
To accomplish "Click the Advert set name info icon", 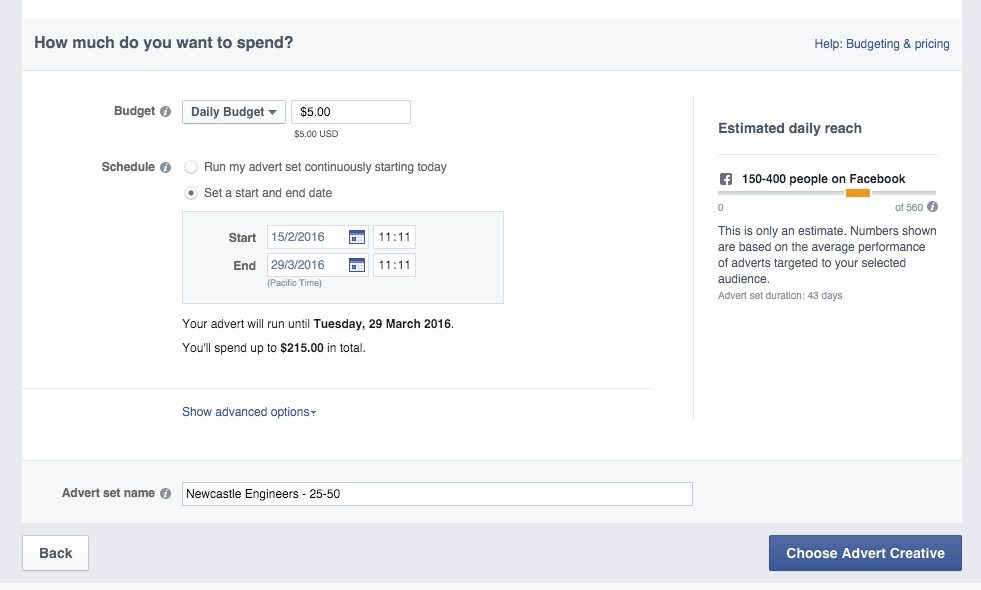I will pos(166,493).
